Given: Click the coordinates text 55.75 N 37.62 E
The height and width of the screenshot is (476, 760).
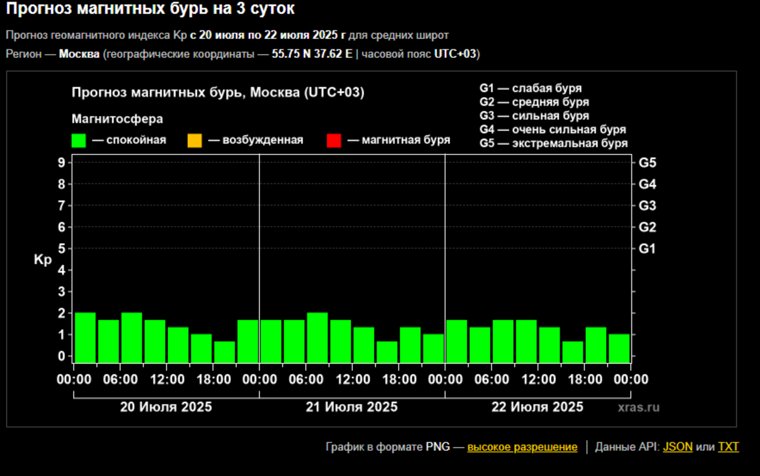Looking at the screenshot, I should coord(312,54).
